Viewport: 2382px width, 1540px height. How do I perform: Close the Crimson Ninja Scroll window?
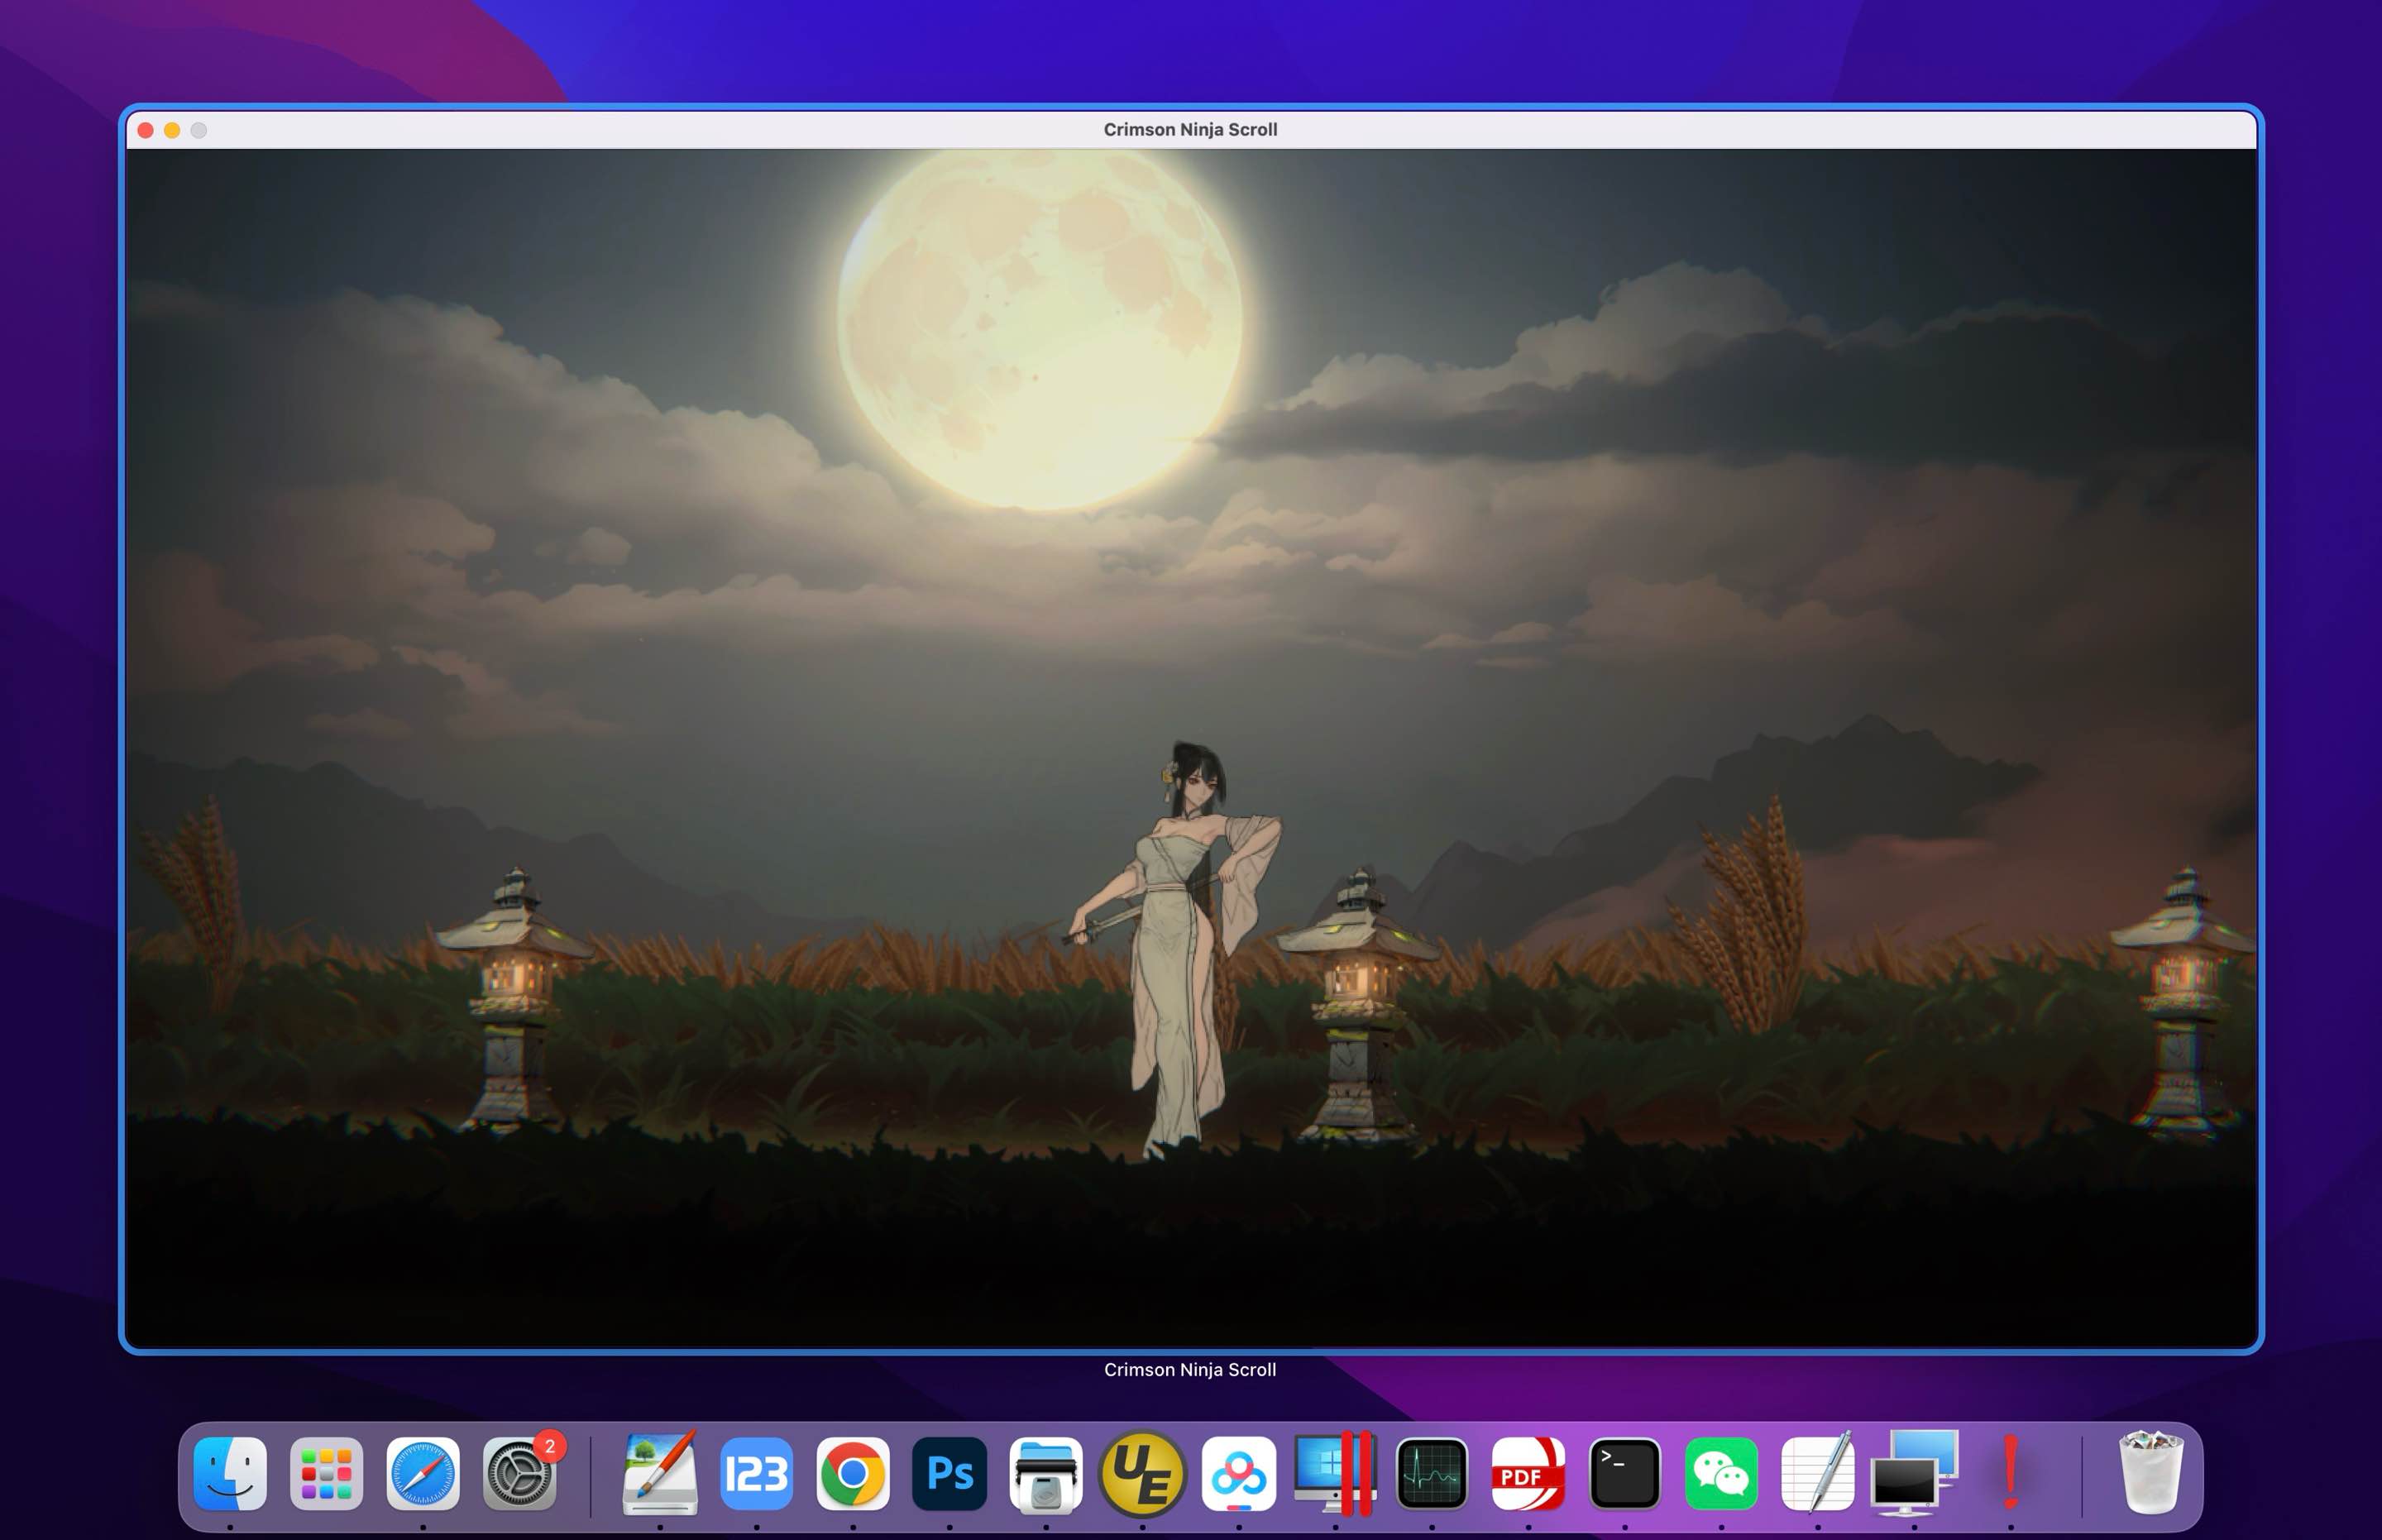coord(146,130)
